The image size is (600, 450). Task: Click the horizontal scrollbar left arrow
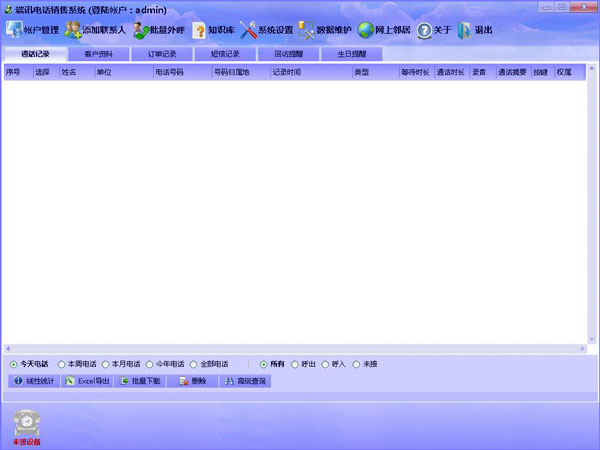coord(8,349)
